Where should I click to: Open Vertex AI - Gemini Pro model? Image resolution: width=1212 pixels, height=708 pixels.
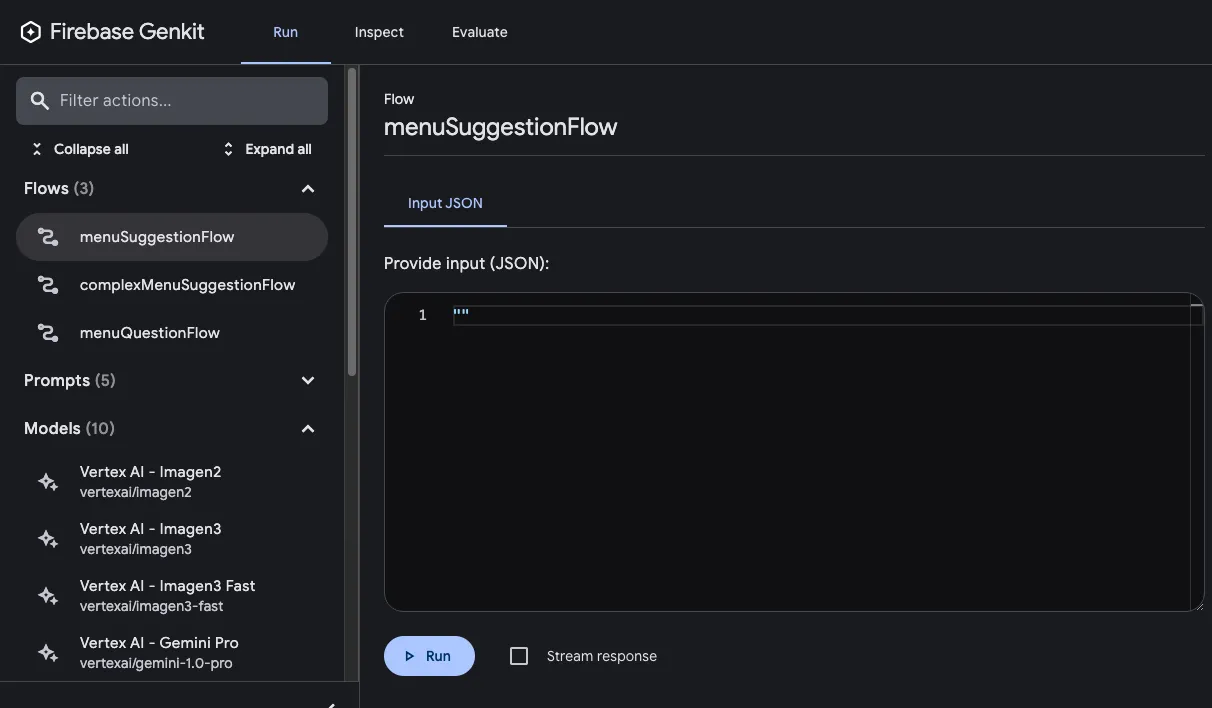point(172,653)
